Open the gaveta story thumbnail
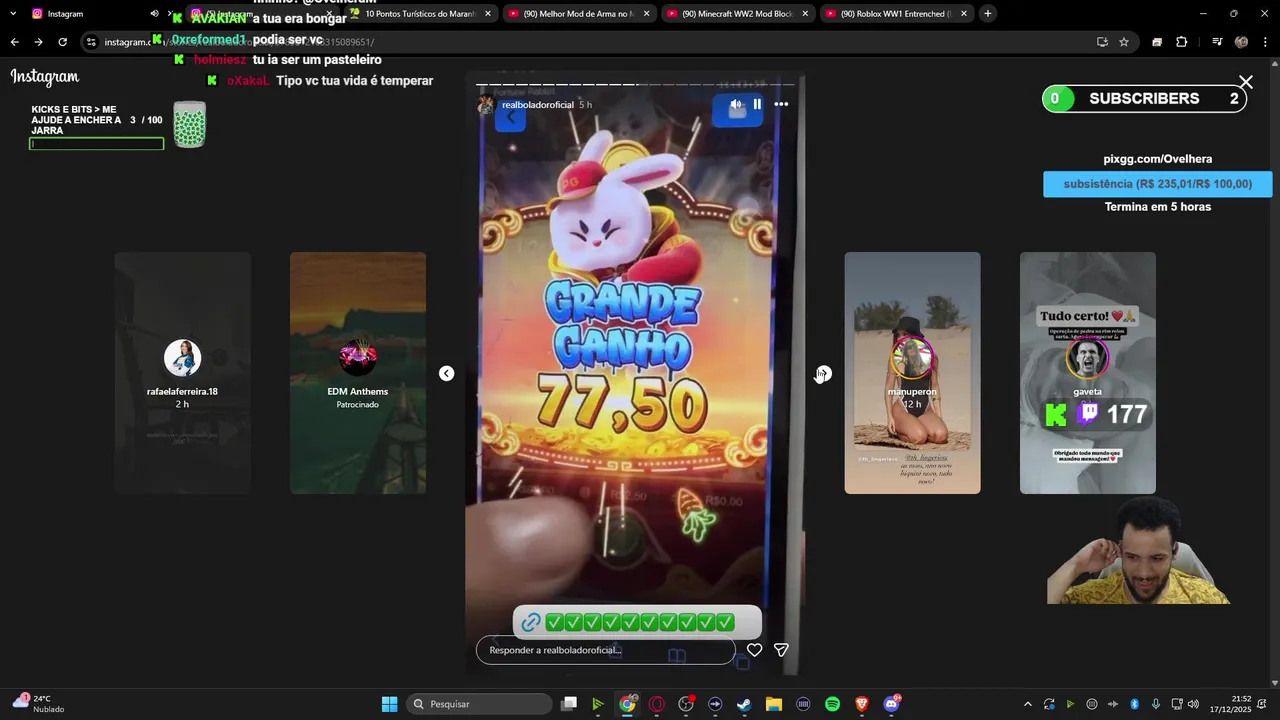Screen dimensions: 1280x720 point(1088,373)
